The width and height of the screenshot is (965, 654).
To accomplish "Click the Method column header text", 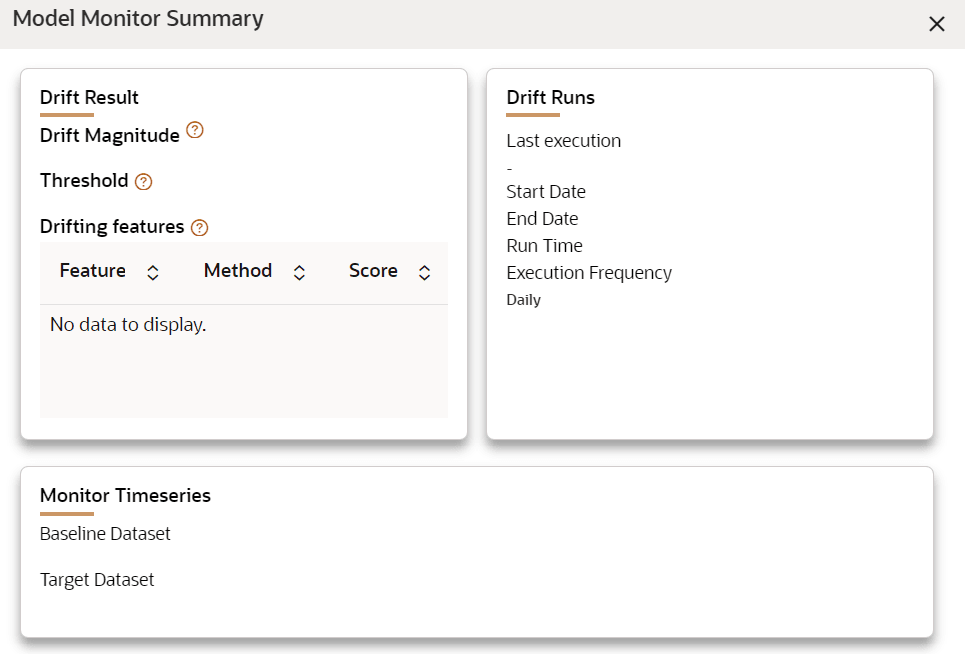I will pos(238,270).
